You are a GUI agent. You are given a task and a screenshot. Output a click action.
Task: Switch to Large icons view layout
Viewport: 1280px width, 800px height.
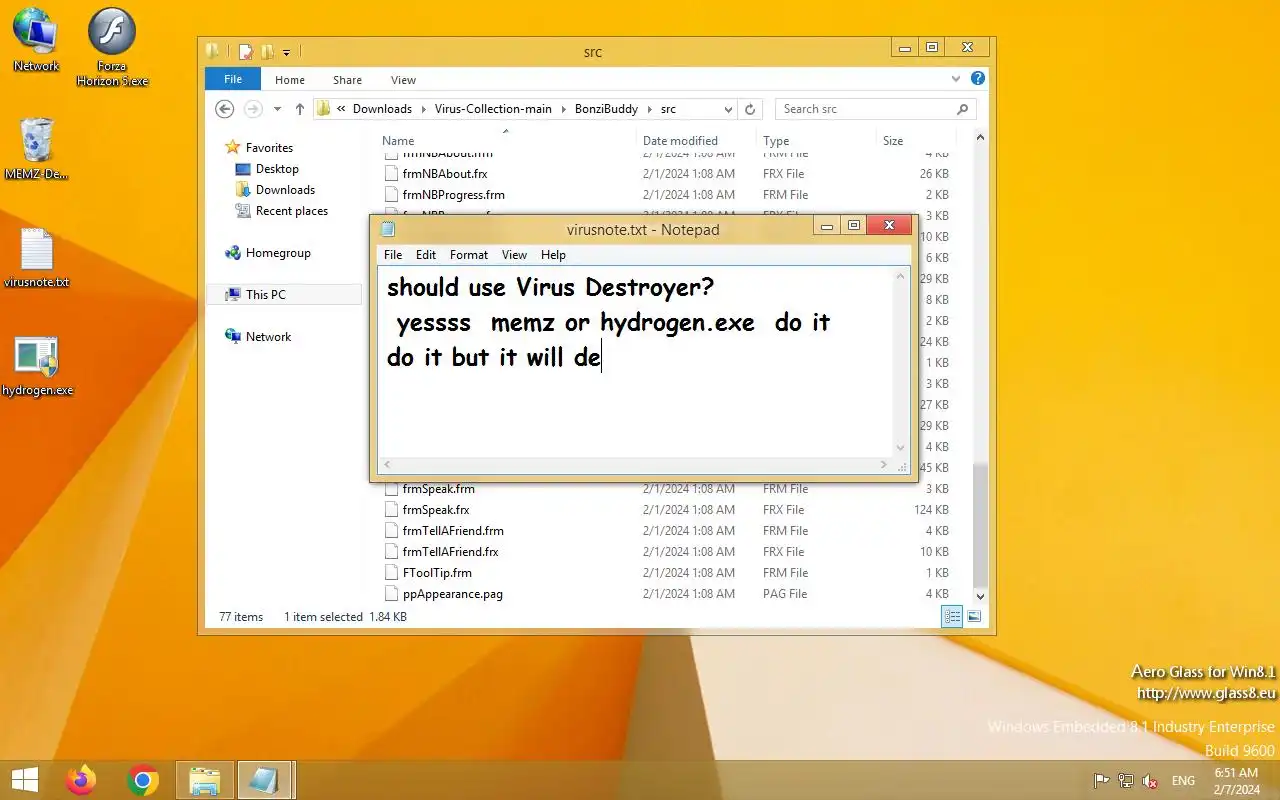point(974,617)
